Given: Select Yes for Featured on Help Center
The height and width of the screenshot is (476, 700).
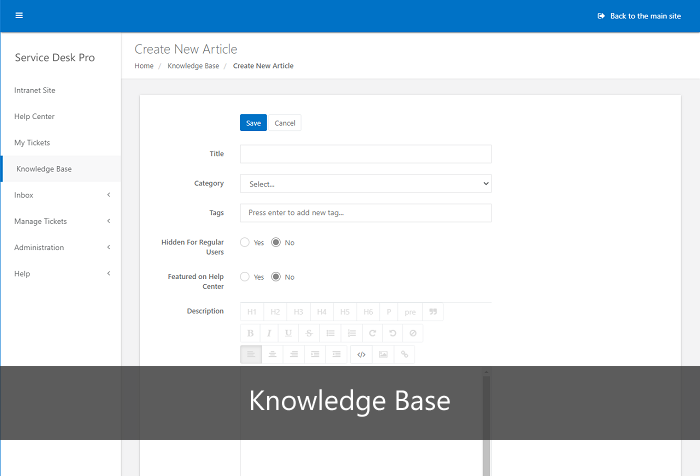Looking at the screenshot, I should pyautogui.click(x=245, y=277).
